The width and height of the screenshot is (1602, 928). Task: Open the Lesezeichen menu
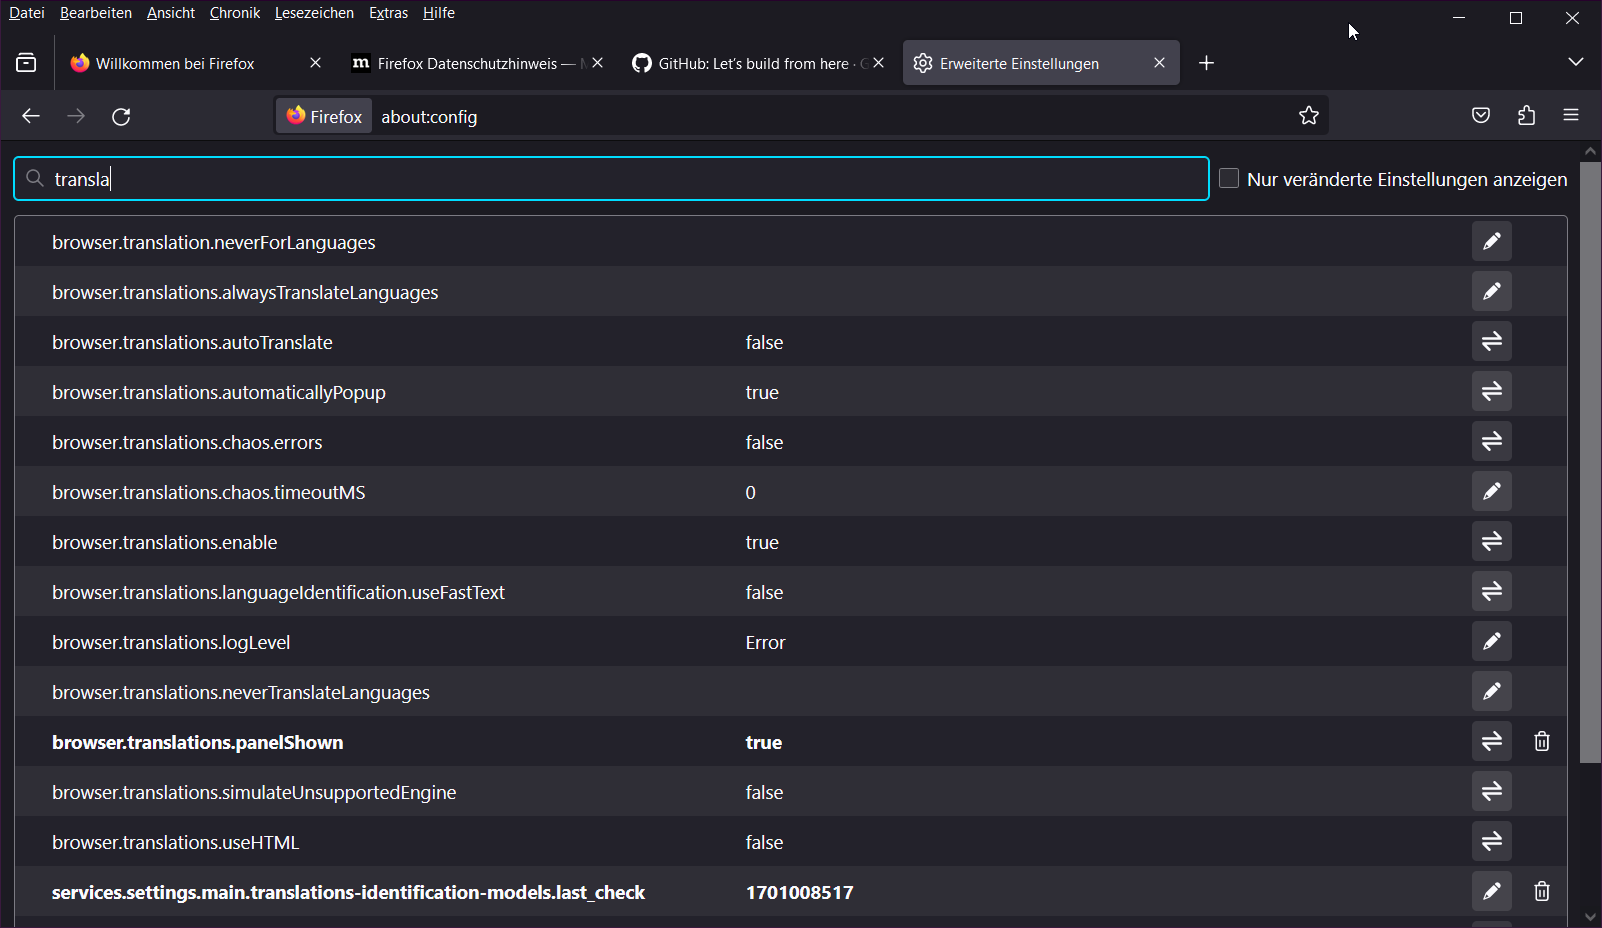pos(314,13)
